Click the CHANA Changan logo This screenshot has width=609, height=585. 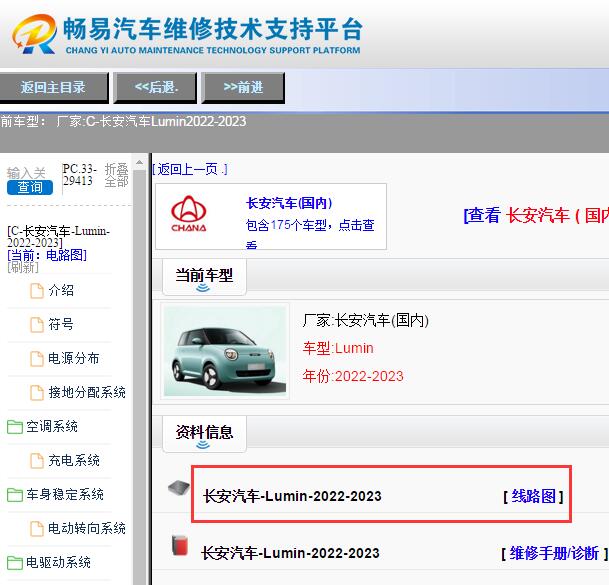[x=189, y=214]
